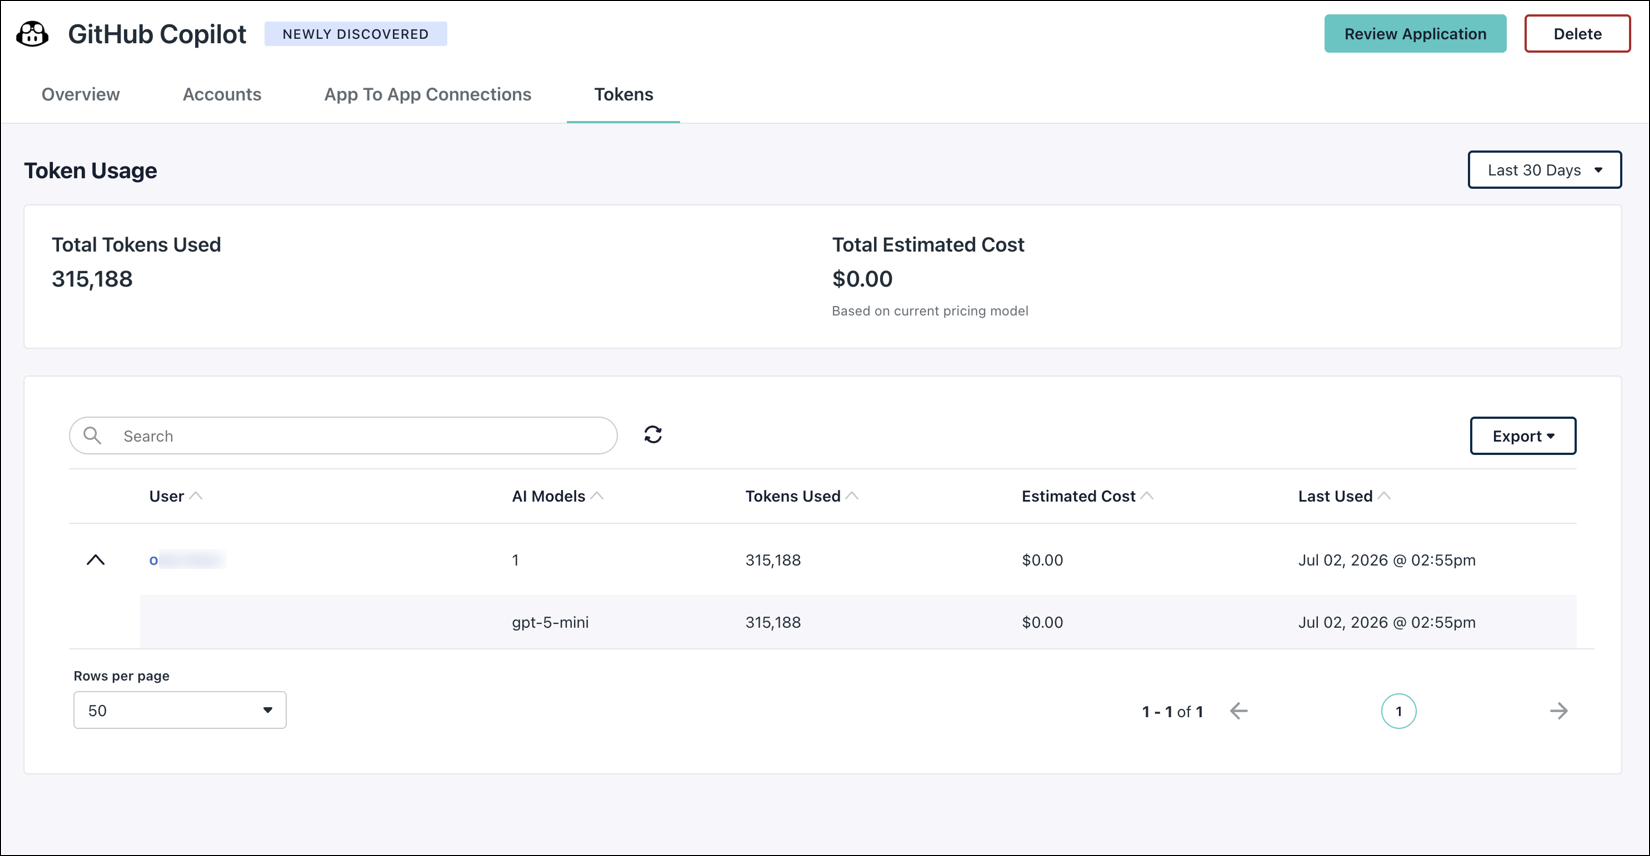The width and height of the screenshot is (1650, 856).
Task: Click the Review Application button
Action: point(1415,34)
